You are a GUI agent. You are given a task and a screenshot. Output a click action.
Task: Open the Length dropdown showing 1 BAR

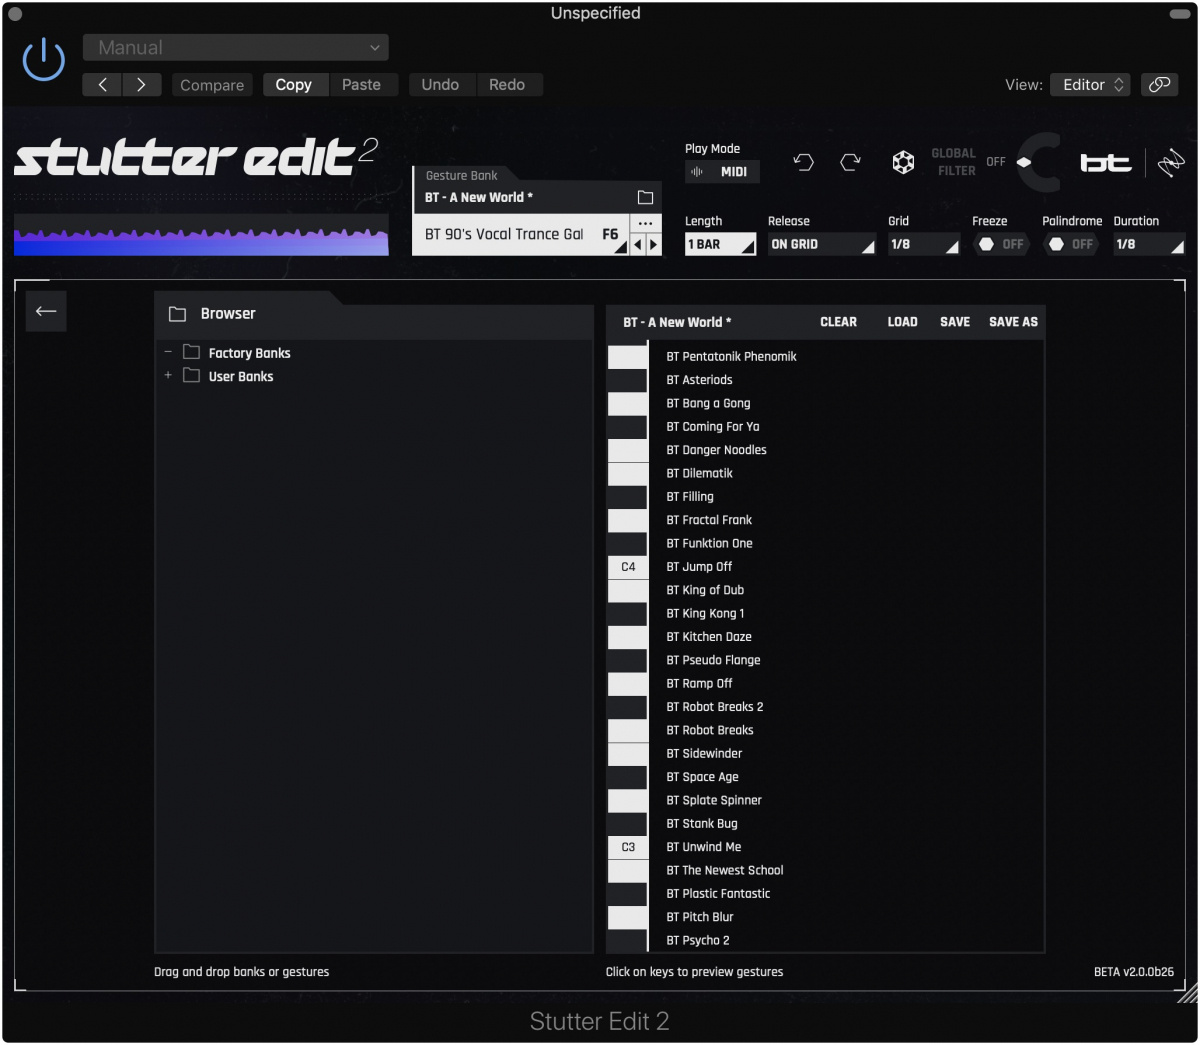coord(720,243)
